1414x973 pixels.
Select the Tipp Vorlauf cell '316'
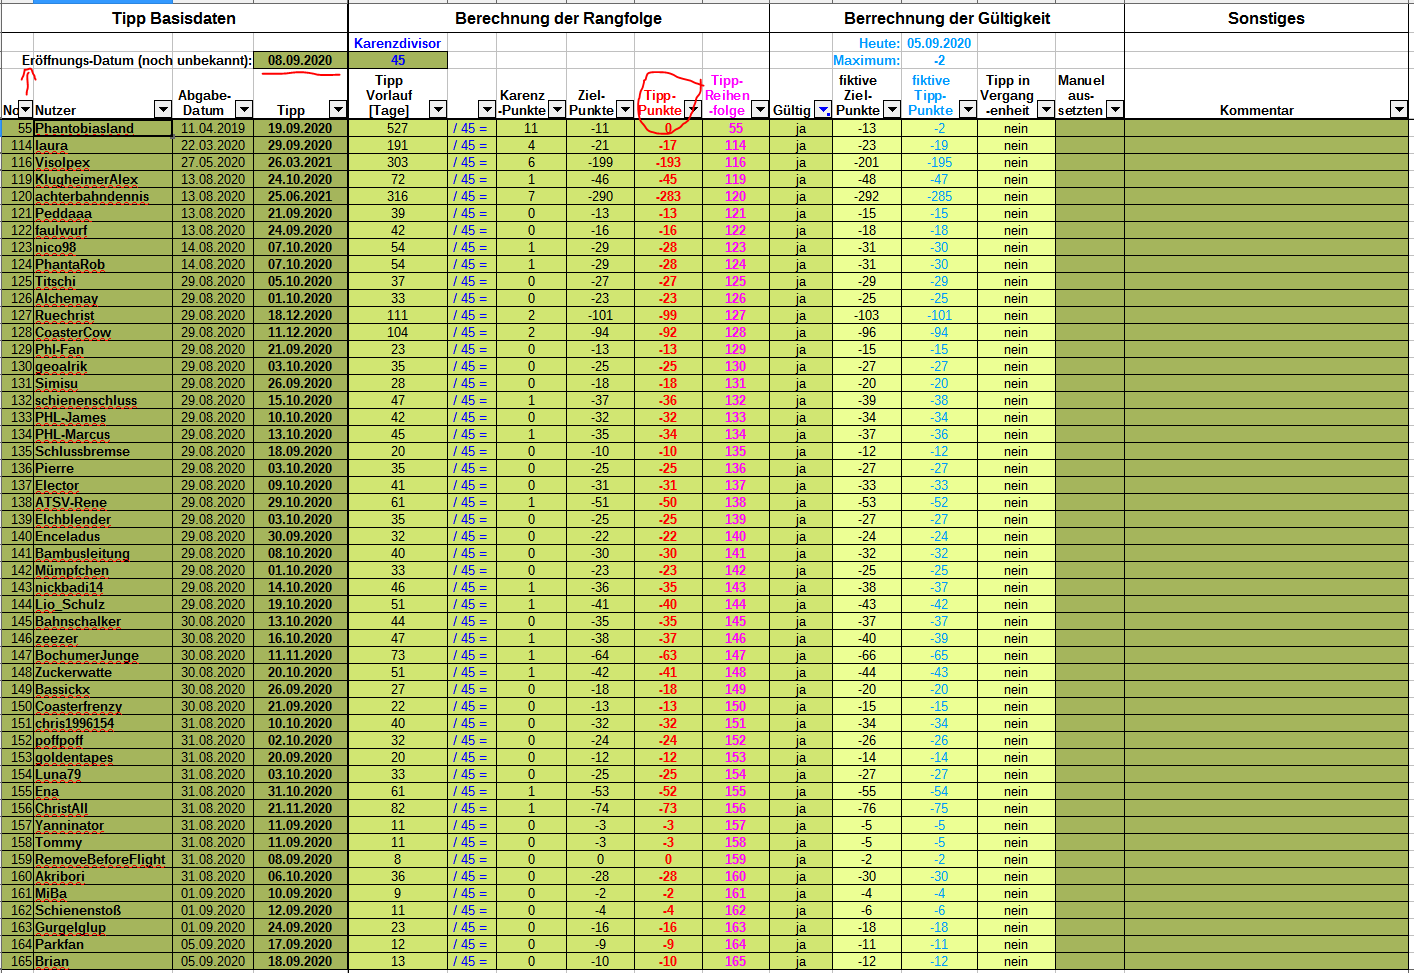[398, 196]
